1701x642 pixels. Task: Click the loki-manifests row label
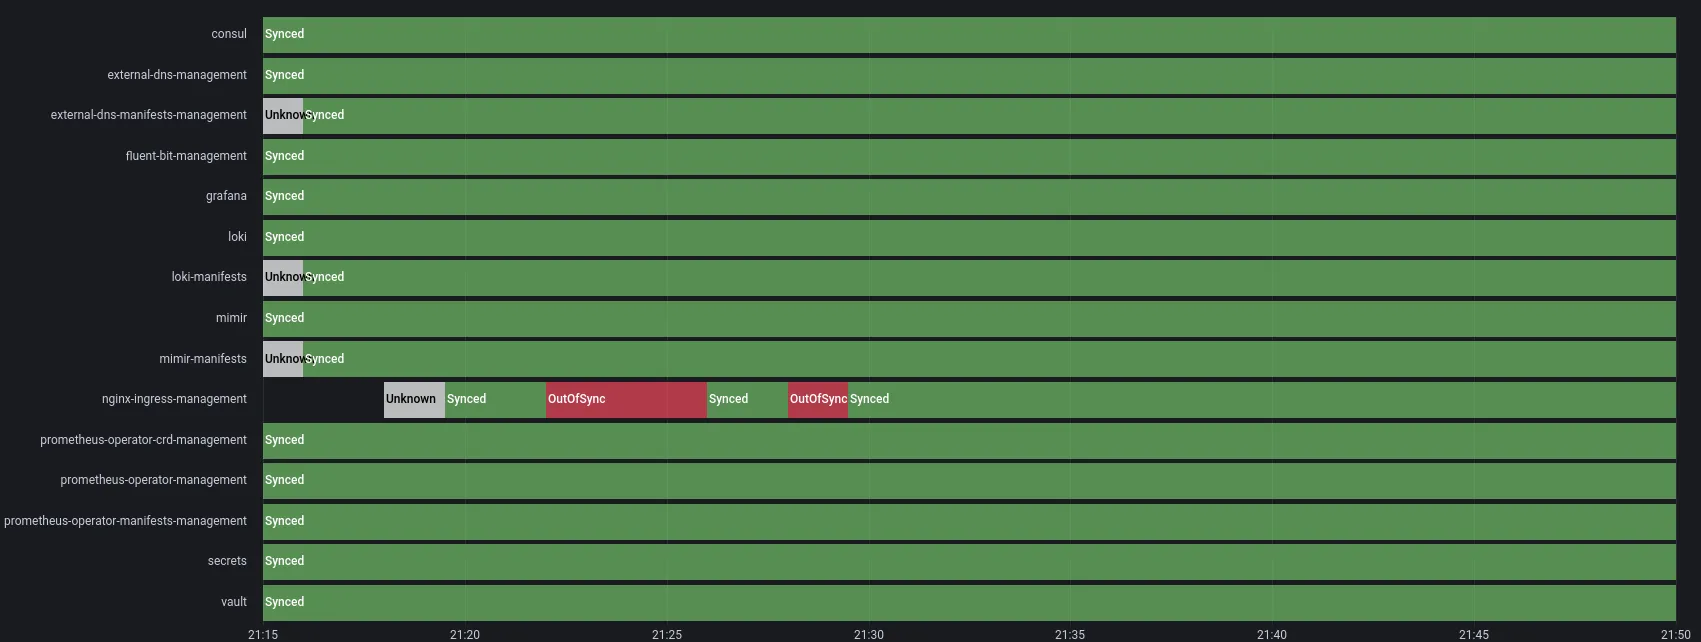click(209, 277)
